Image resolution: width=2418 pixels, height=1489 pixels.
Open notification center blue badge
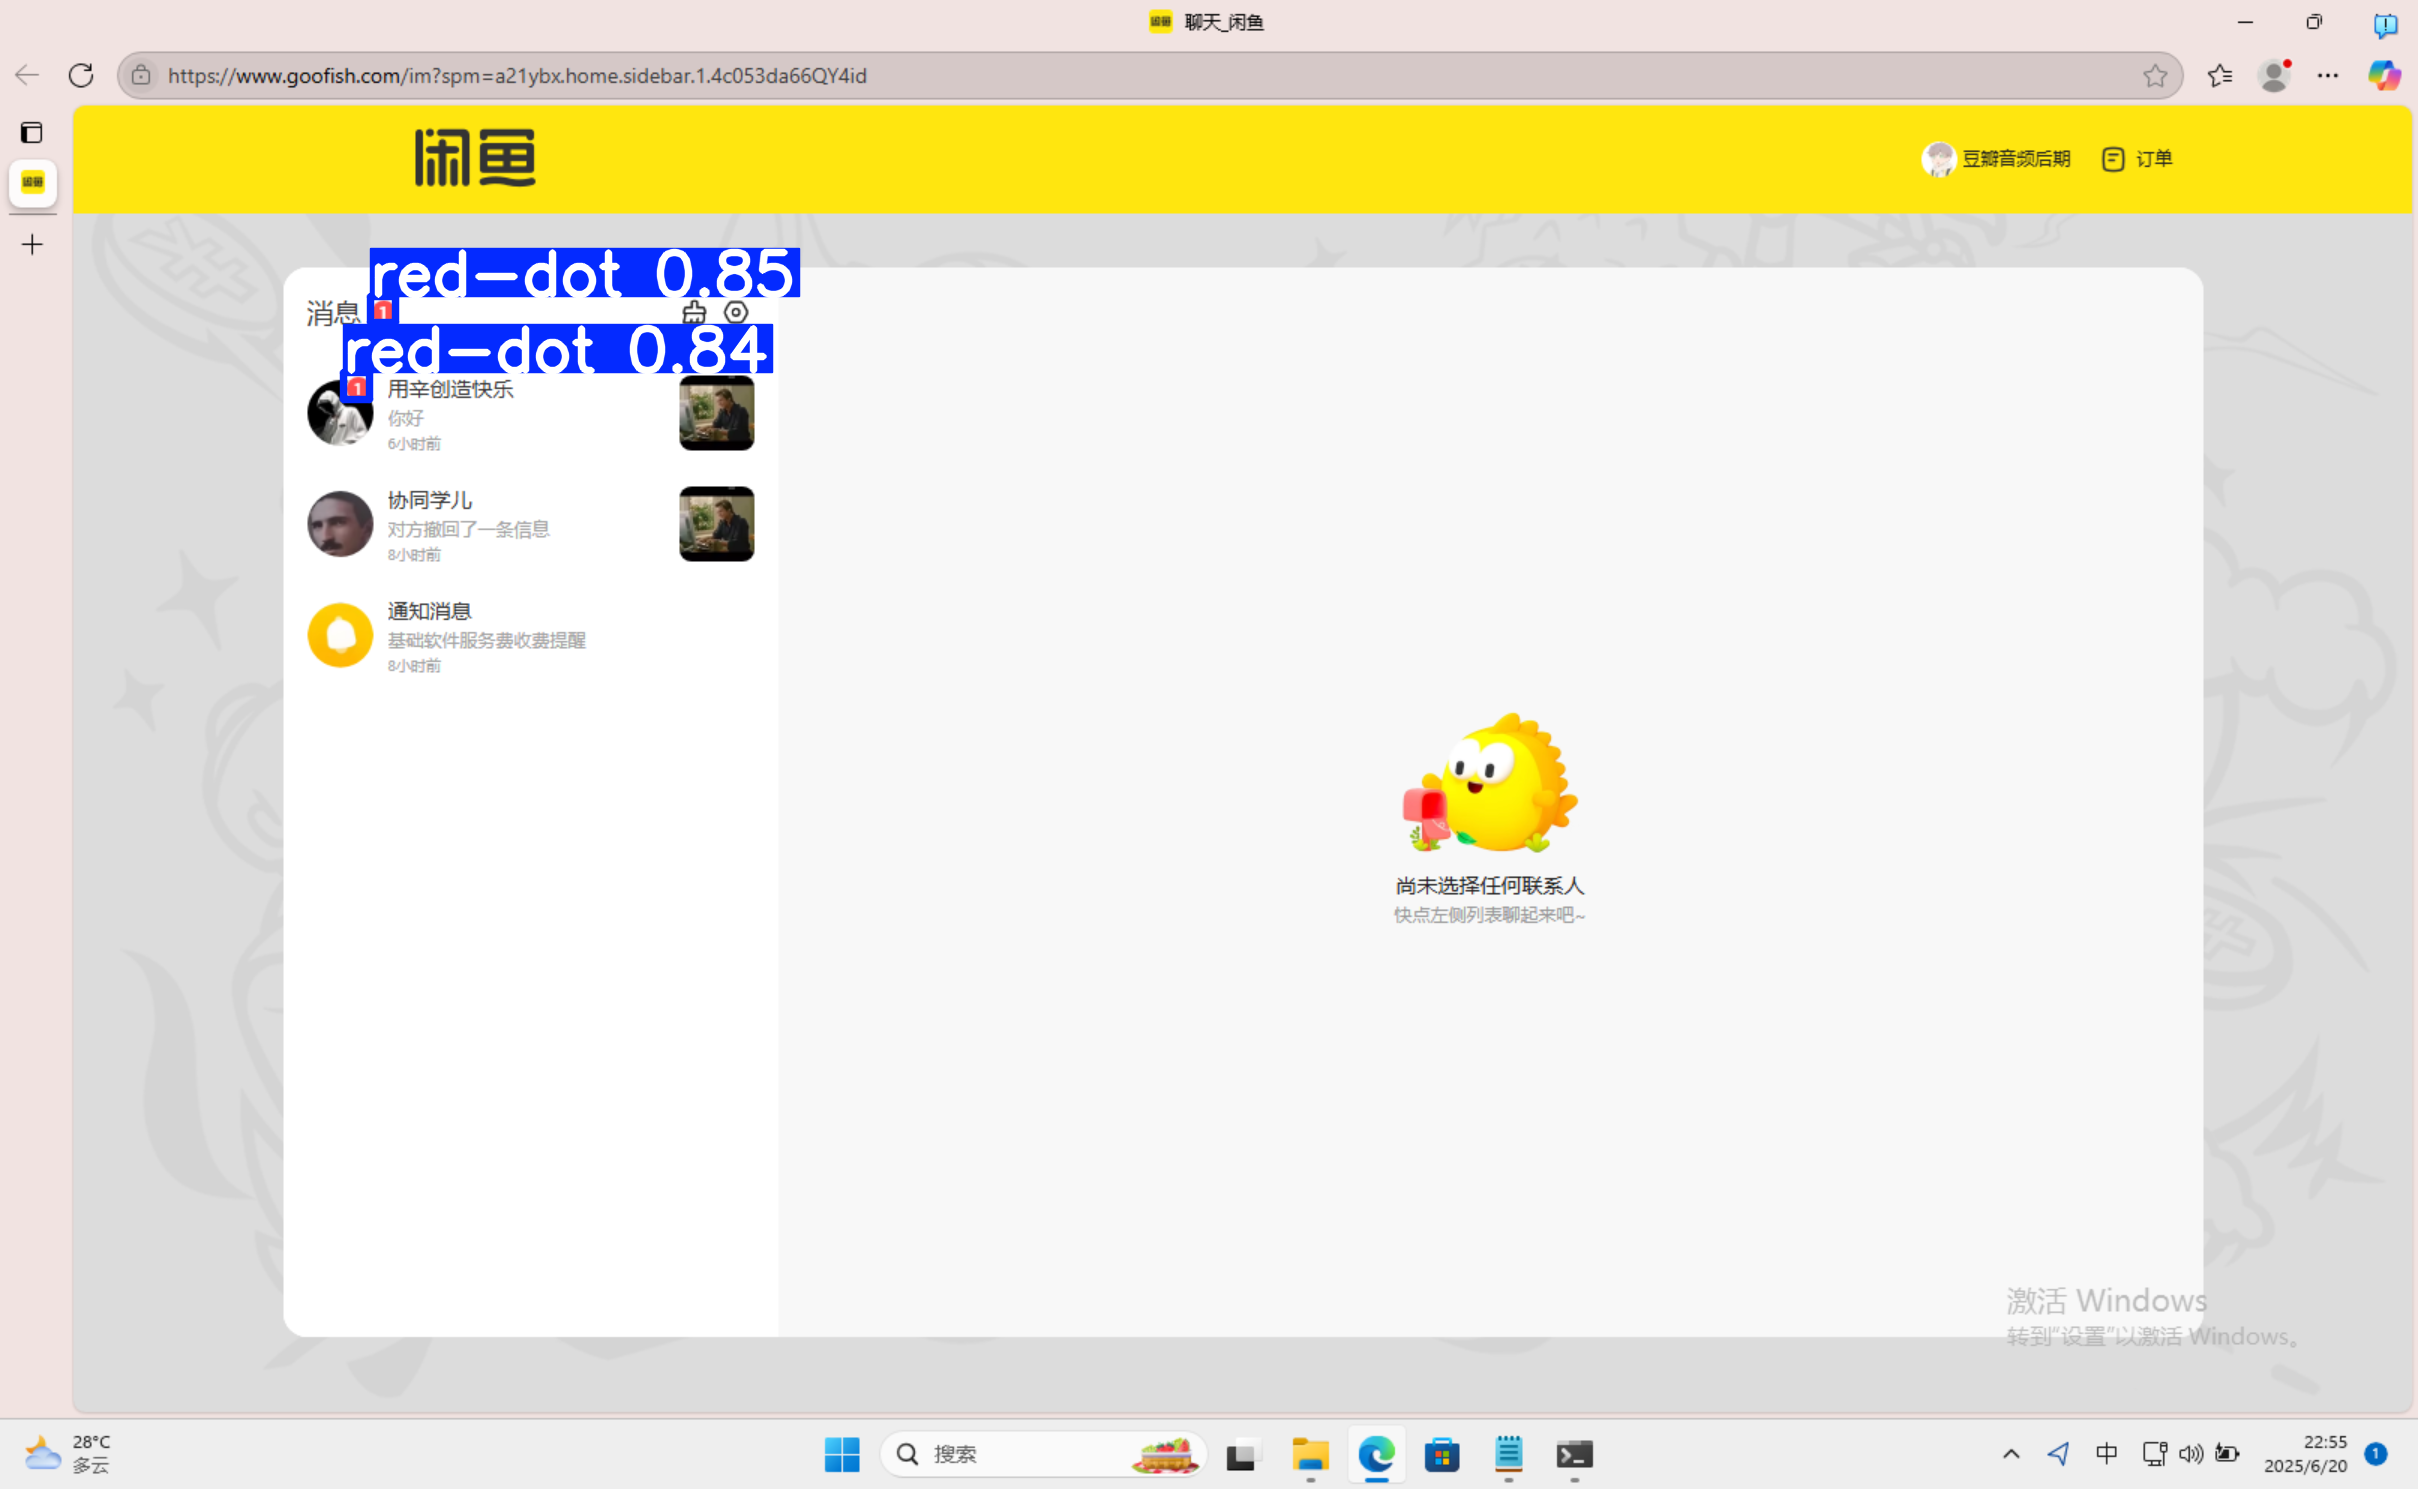click(2376, 1454)
